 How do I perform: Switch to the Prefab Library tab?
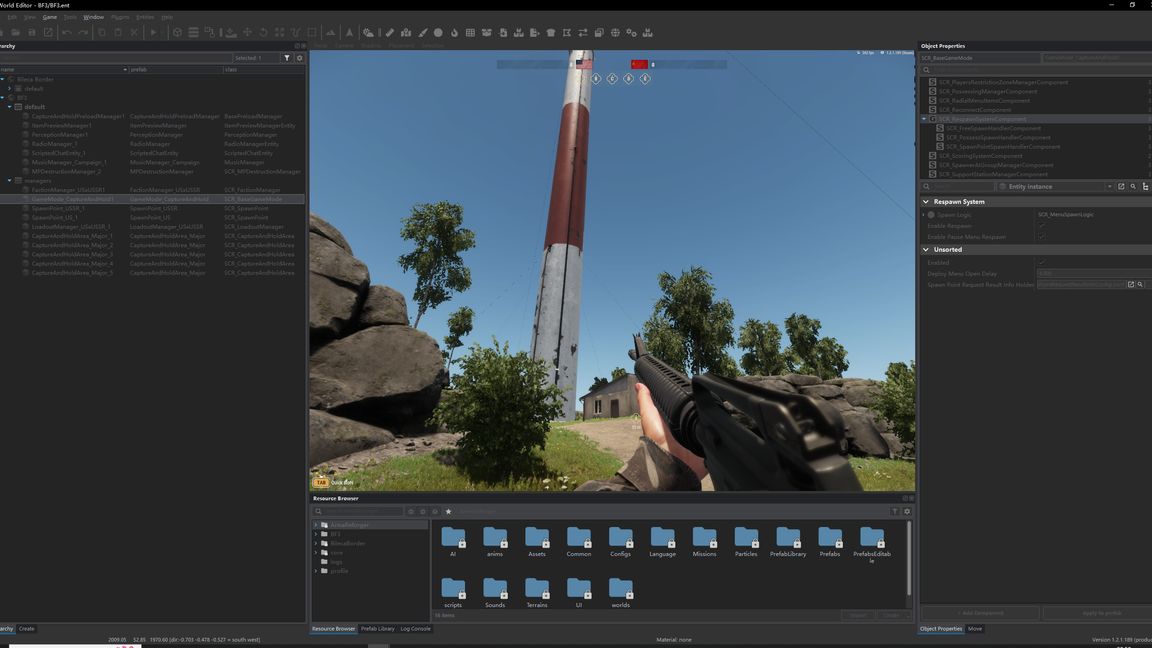point(377,629)
